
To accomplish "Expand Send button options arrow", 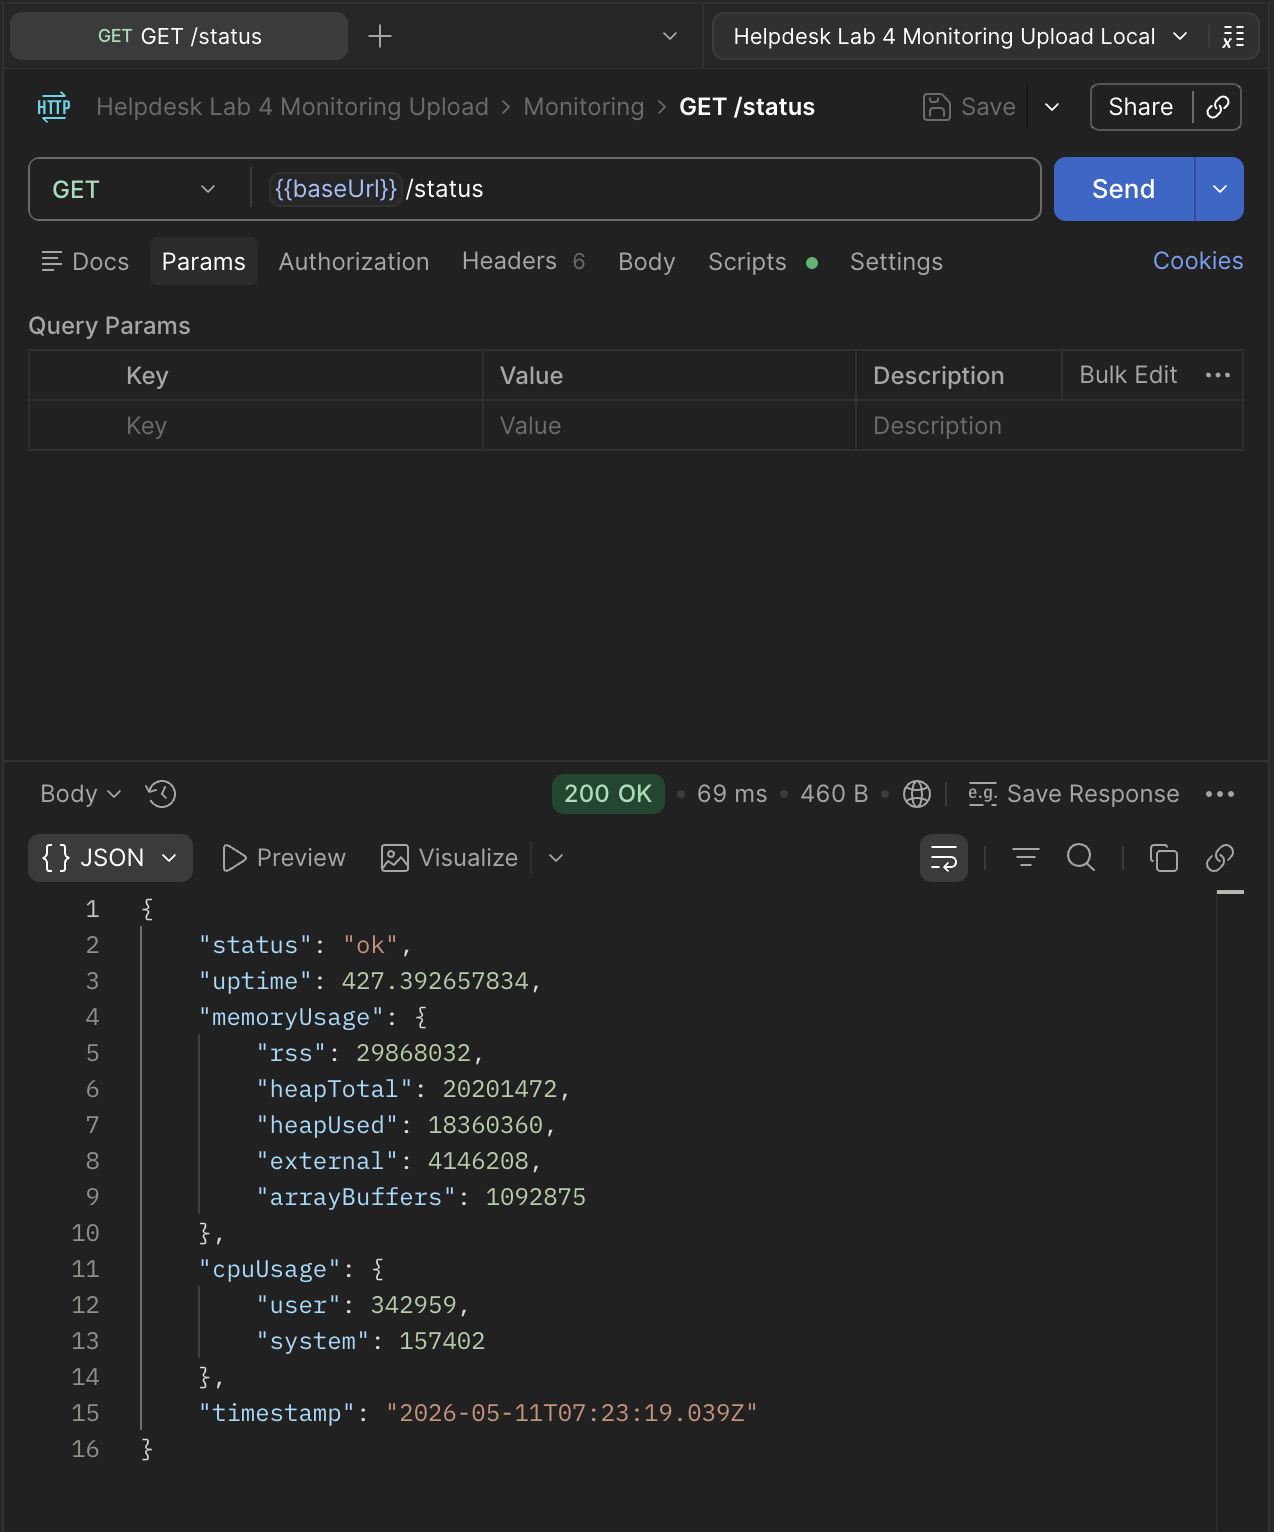I will [1220, 189].
